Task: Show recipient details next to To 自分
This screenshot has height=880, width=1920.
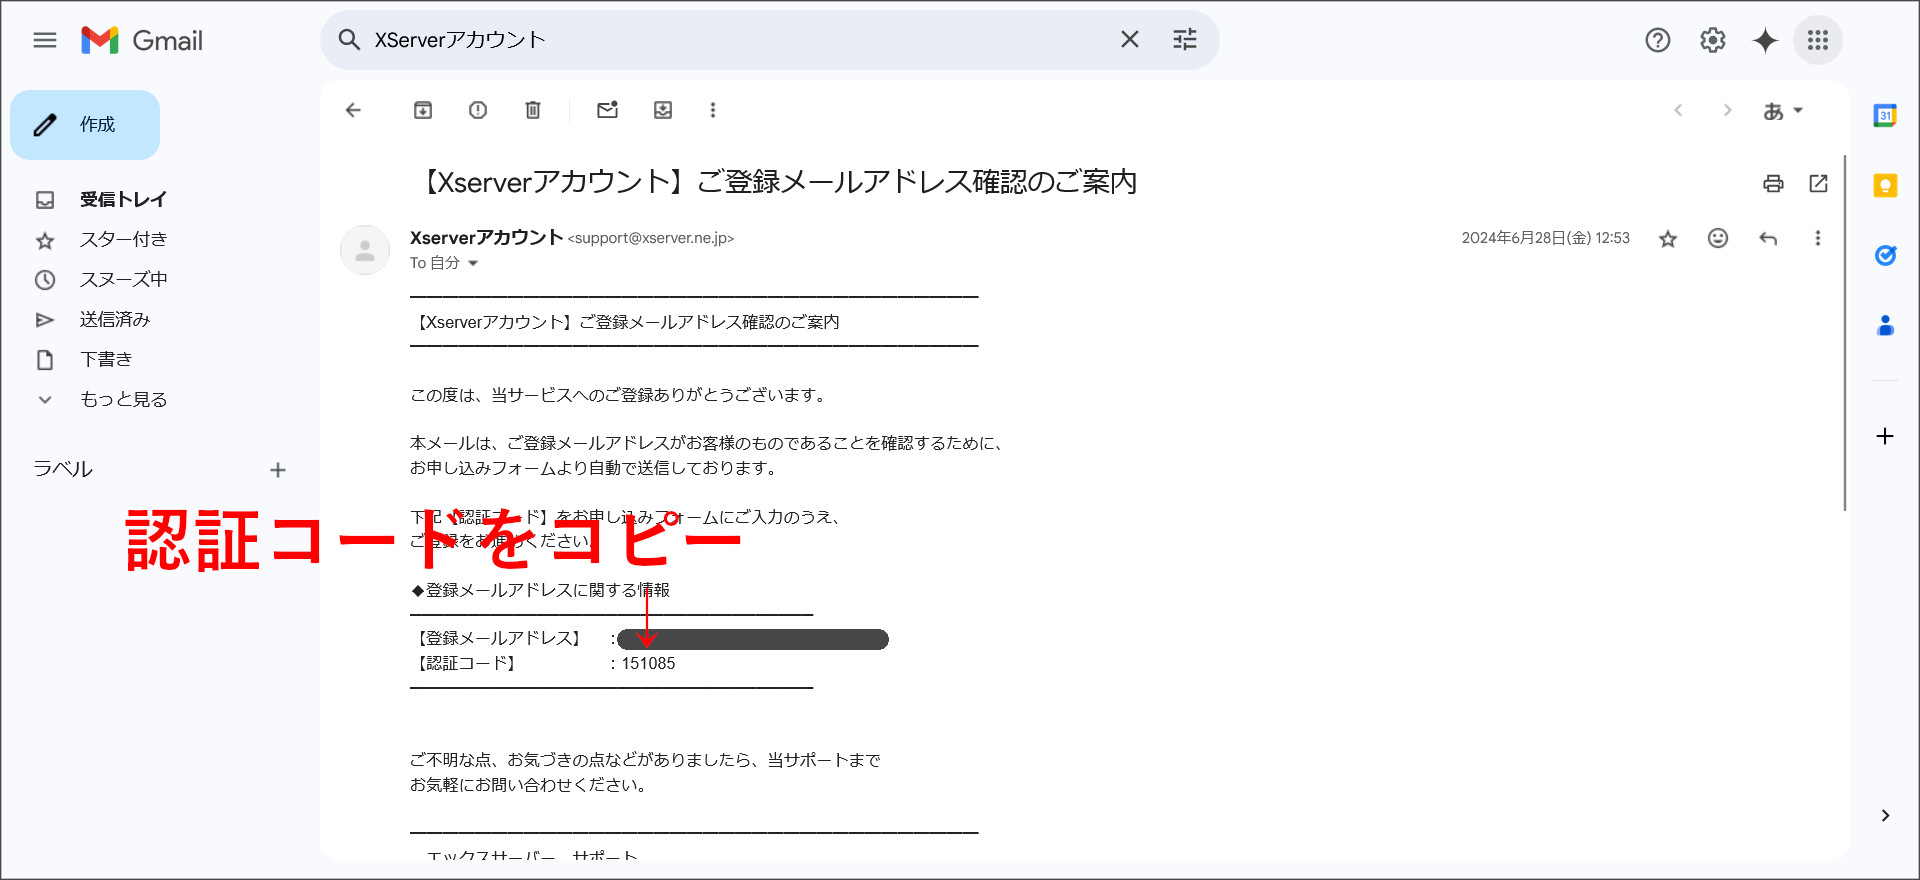Action: click(473, 263)
